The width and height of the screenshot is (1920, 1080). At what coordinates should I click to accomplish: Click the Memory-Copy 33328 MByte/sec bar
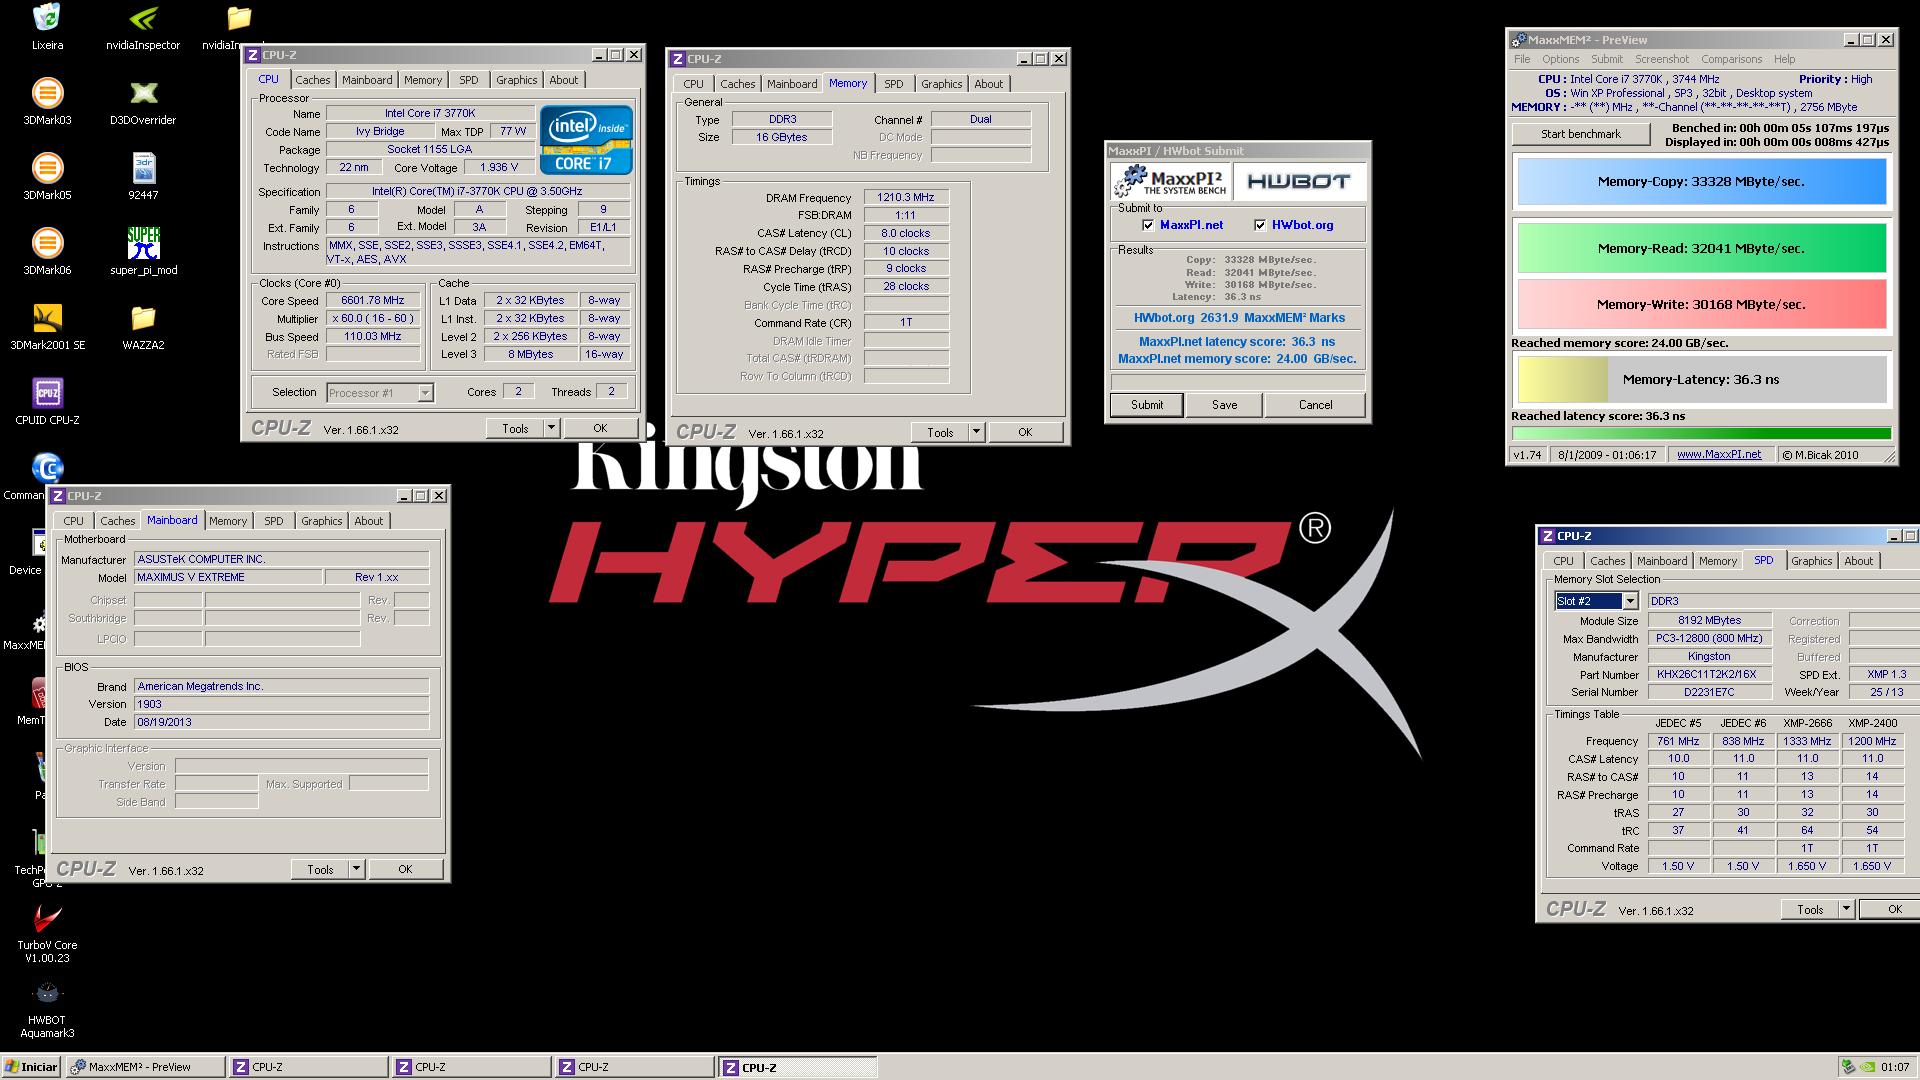(1702, 182)
